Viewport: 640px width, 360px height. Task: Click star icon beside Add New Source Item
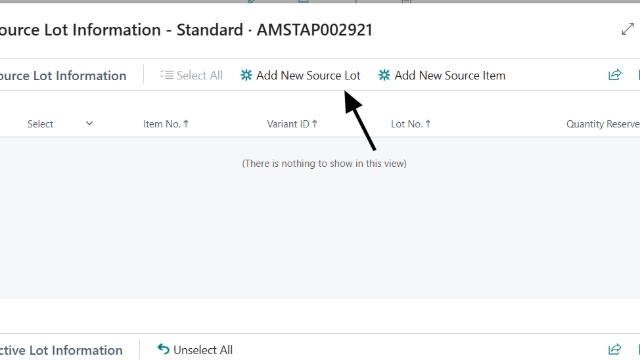[384, 75]
